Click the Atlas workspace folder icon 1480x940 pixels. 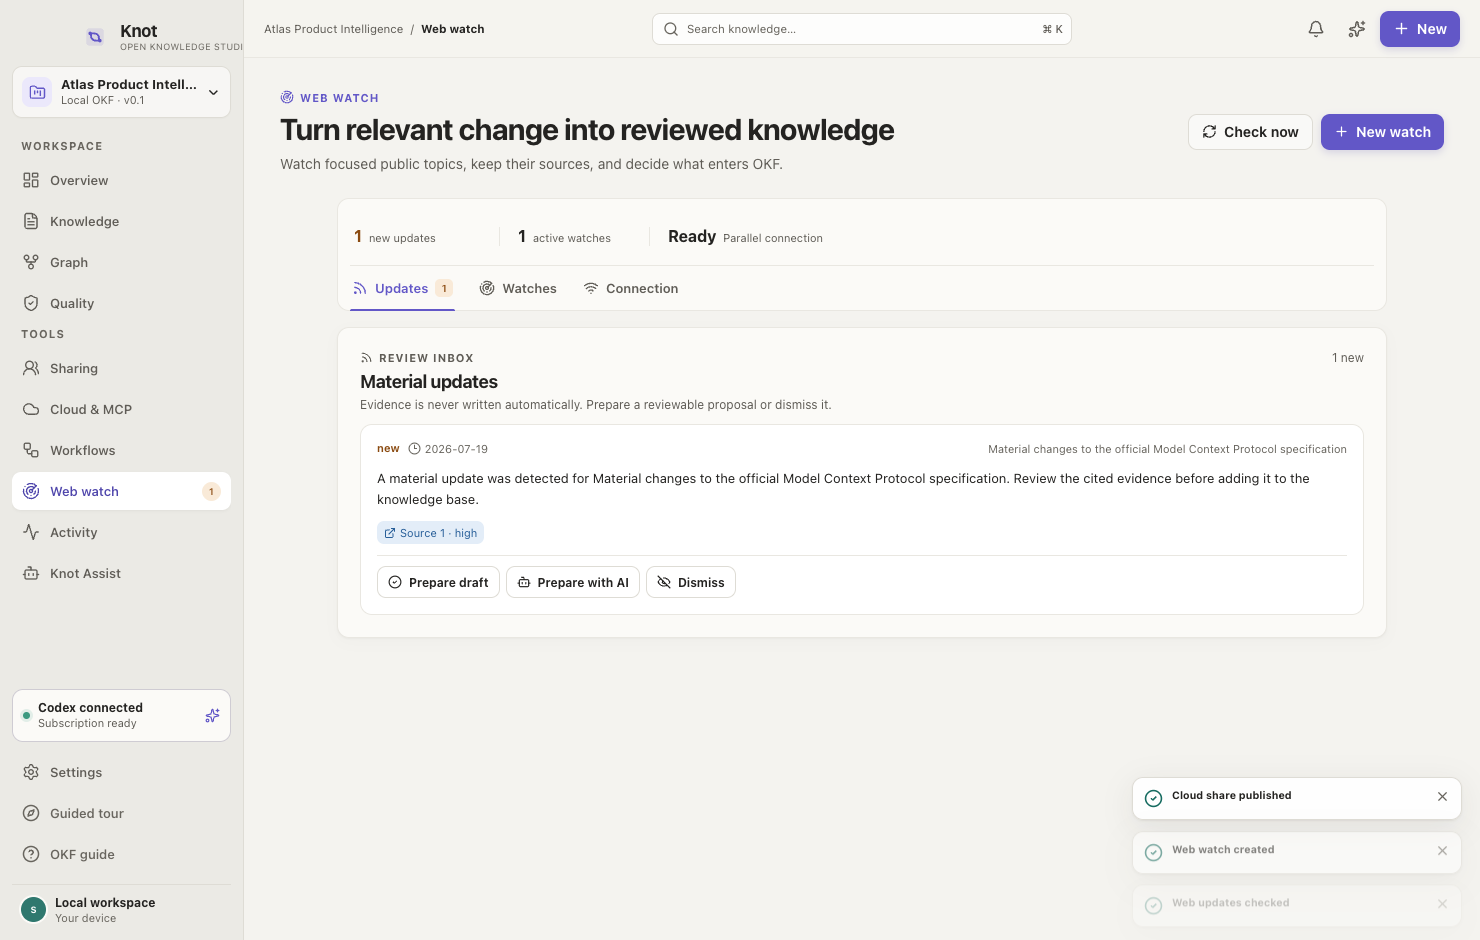[x=38, y=92]
